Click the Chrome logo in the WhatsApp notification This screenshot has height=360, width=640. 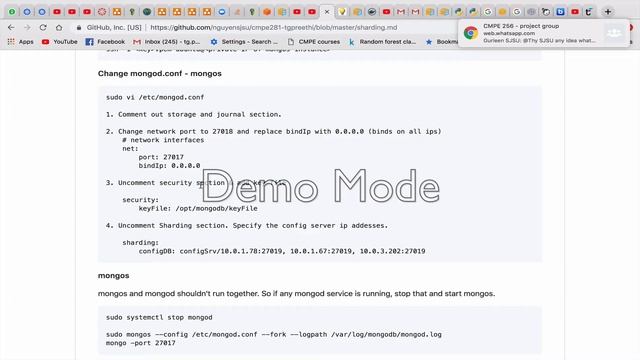point(471,33)
